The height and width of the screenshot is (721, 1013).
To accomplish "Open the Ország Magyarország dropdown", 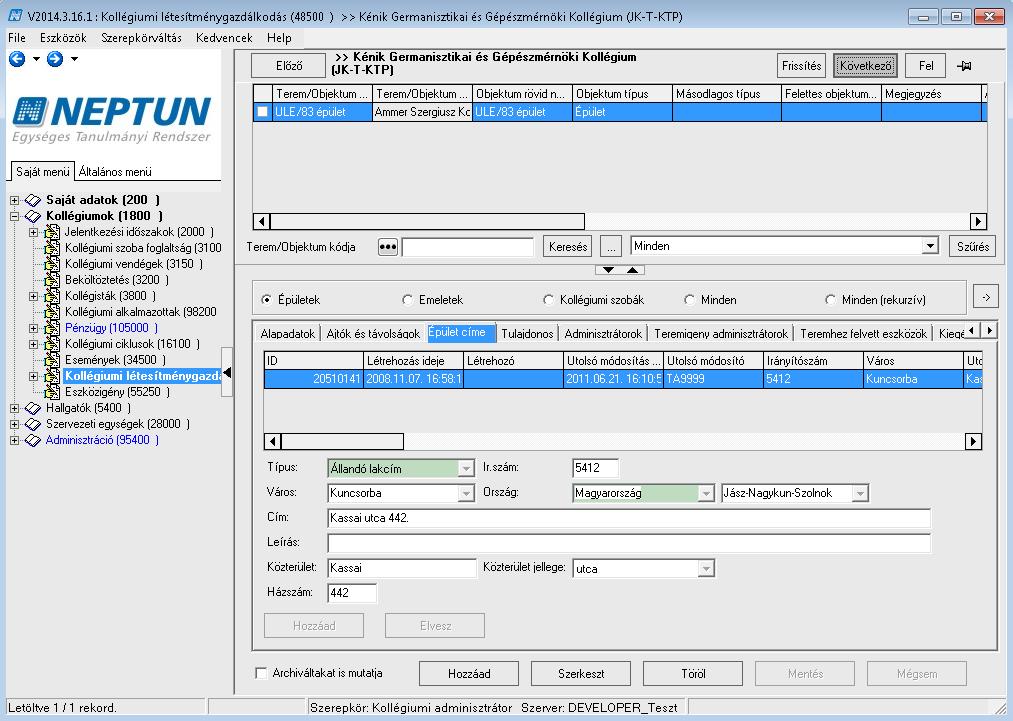I will 706,494.
